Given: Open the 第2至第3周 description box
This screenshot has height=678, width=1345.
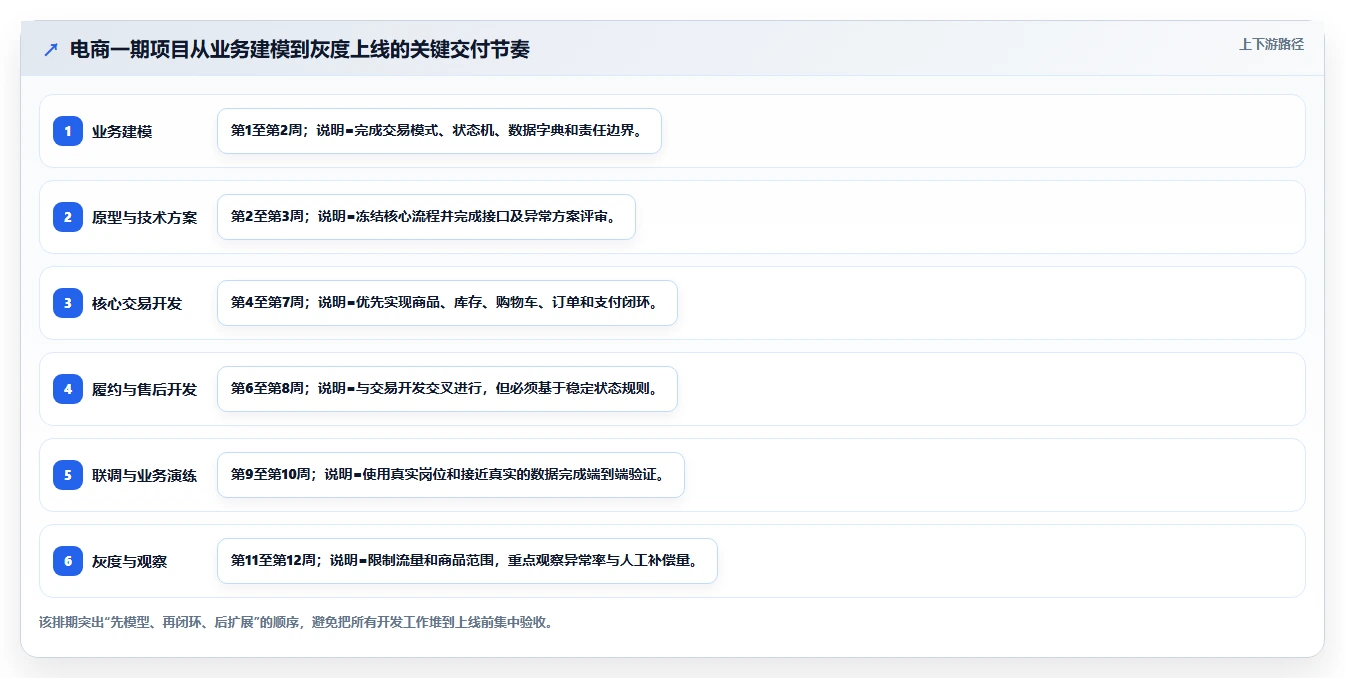Looking at the screenshot, I should 426,217.
